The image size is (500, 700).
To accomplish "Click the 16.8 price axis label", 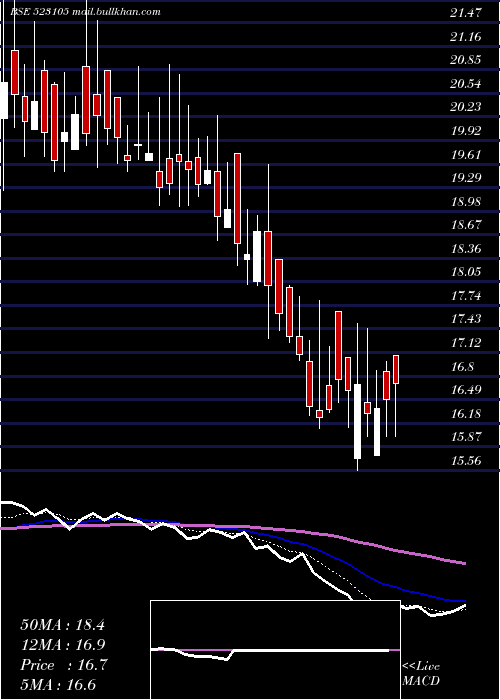I will pyautogui.click(x=462, y=367).
